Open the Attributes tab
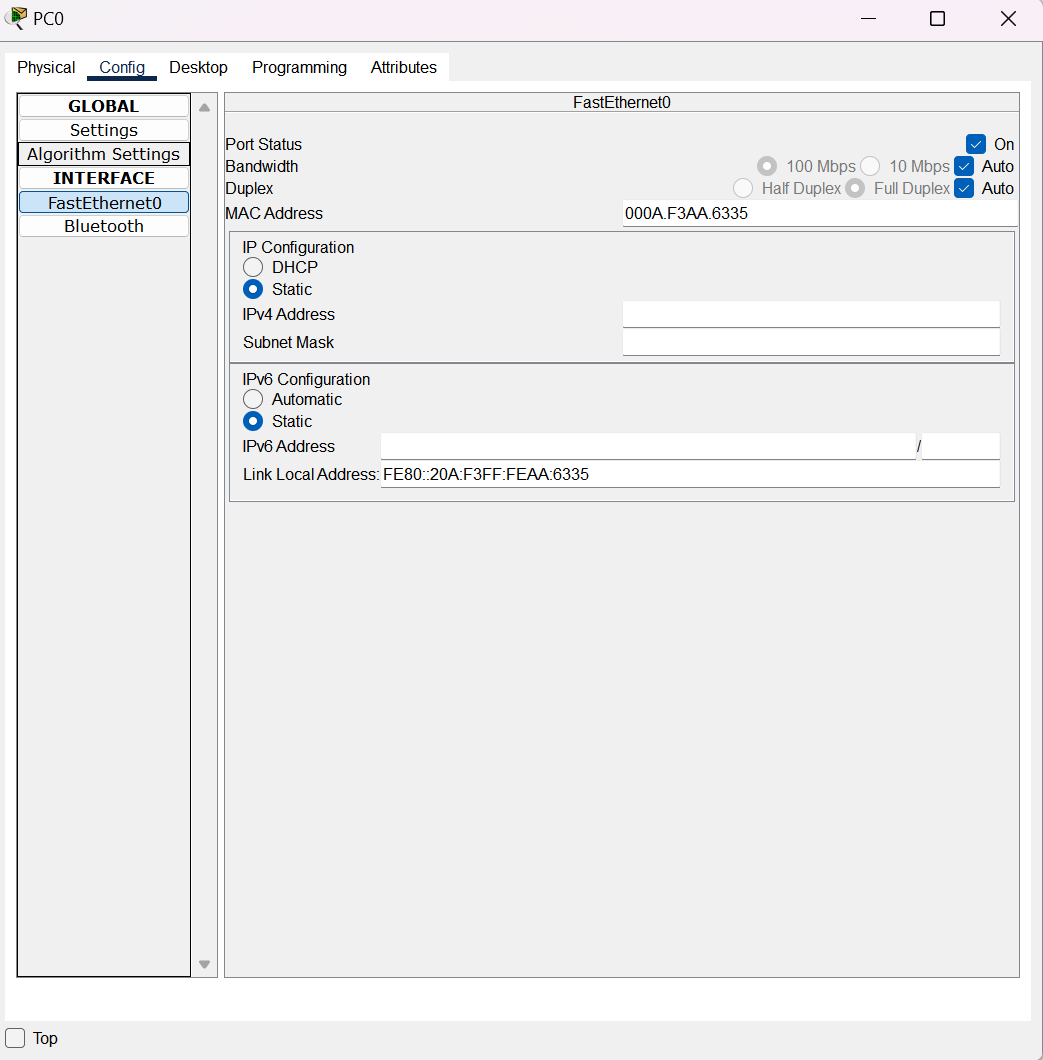The height and width of the screenshot is (1060, 1043). click(x=404, y=68)
